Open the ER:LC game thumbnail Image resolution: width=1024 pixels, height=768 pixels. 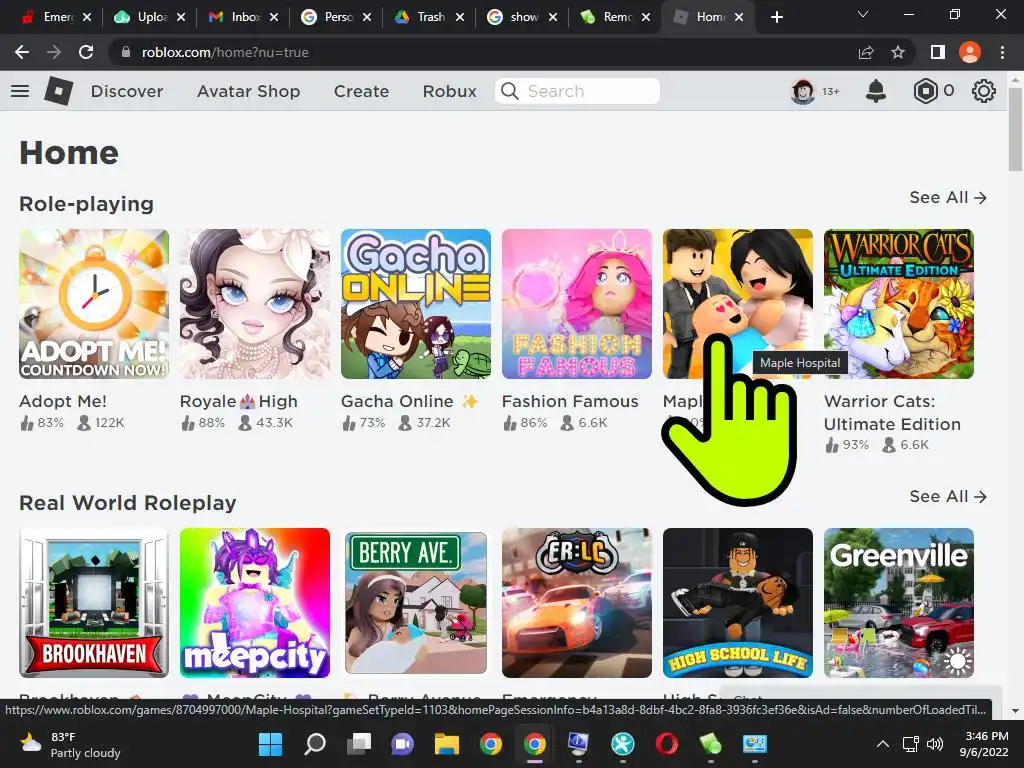[577, 603]
